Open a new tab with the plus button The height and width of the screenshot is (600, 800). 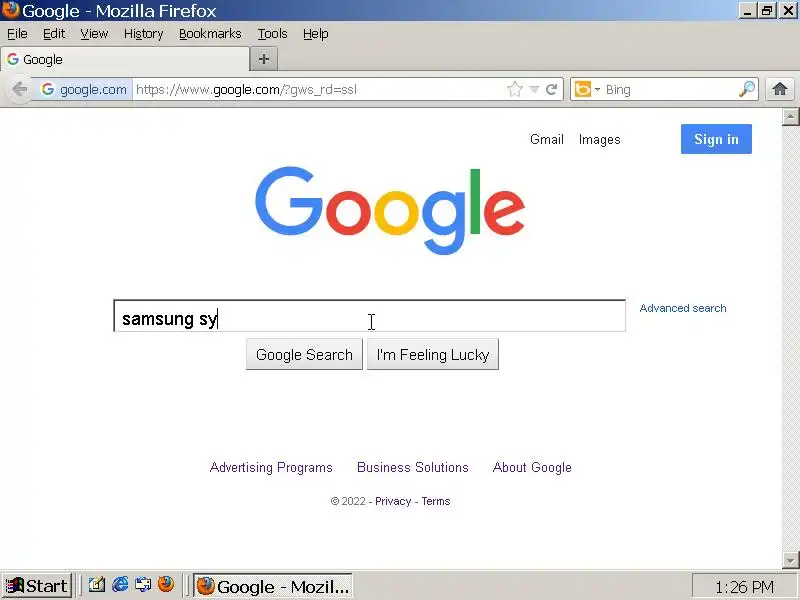tap(264, 59)
